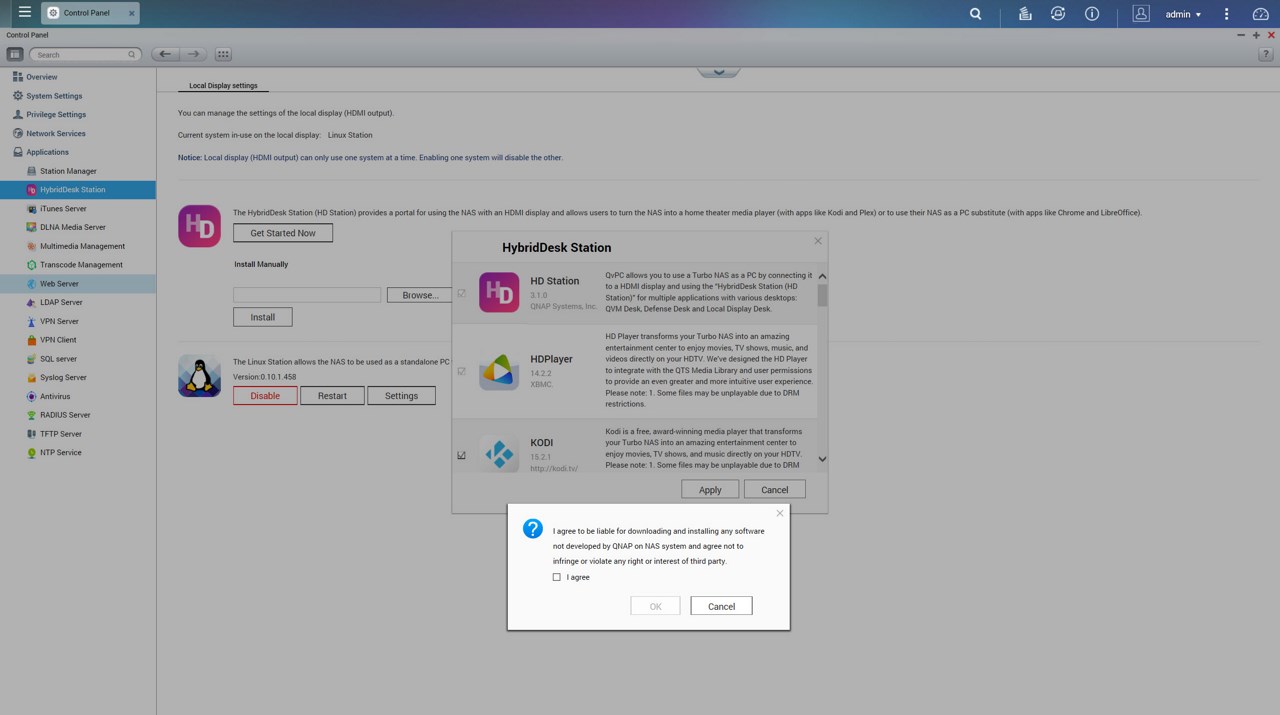1280x715 pixels.
Task: Click Cancel in the agreement dialog
Action: tap(721, 606)
